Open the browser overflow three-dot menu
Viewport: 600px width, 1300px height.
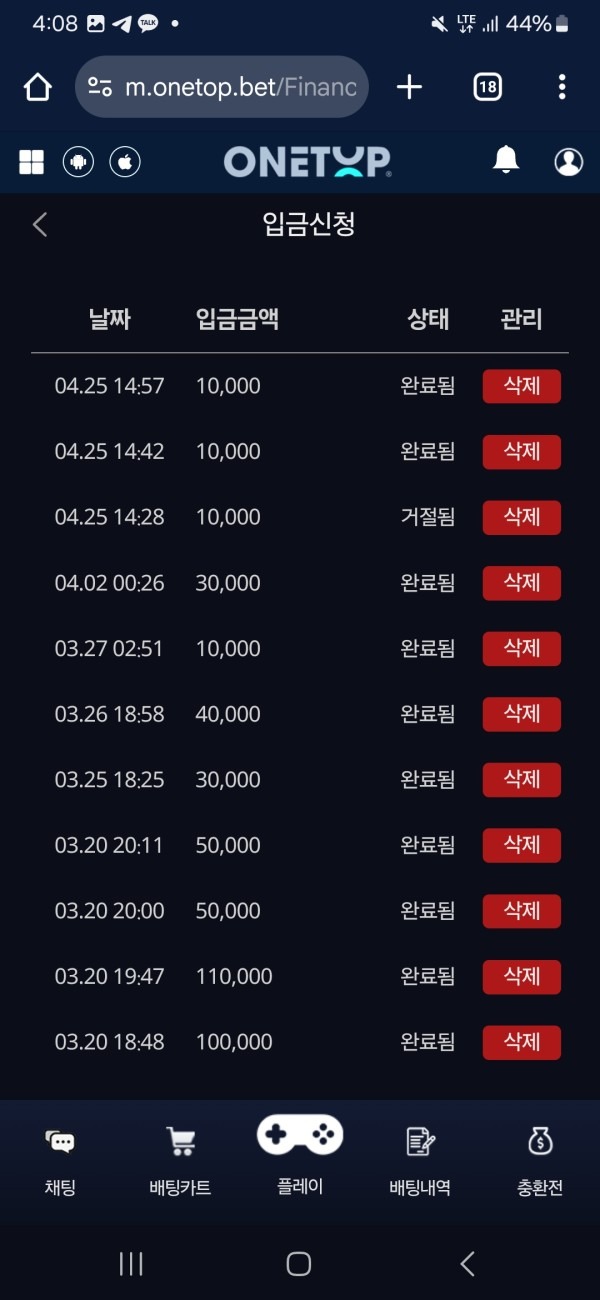[x=562, y=87]
